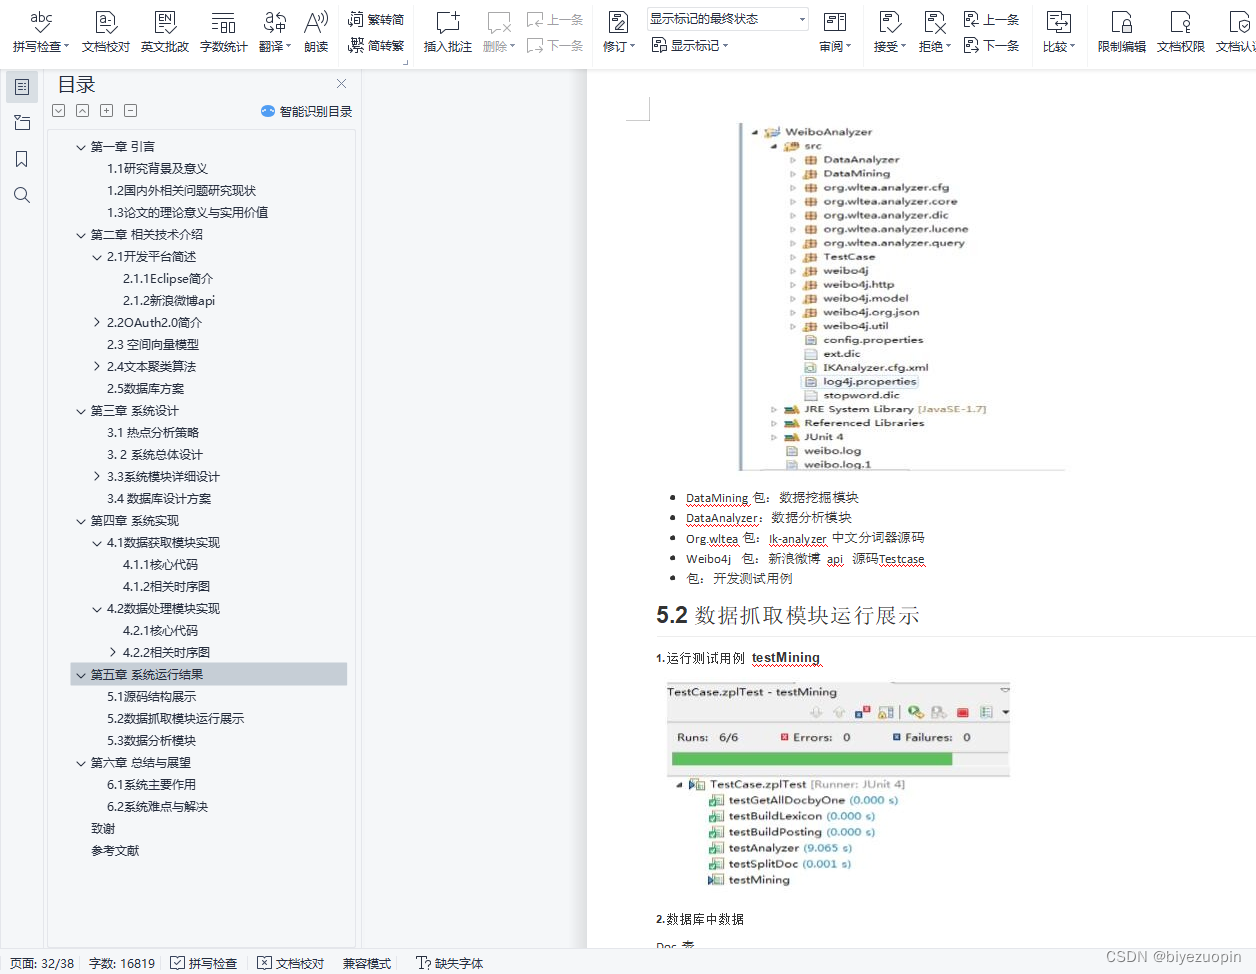Viewport: 1256px width, 974px height.
Task: Jump to 2.1.2新浪微博api heading
Action: 169,301
